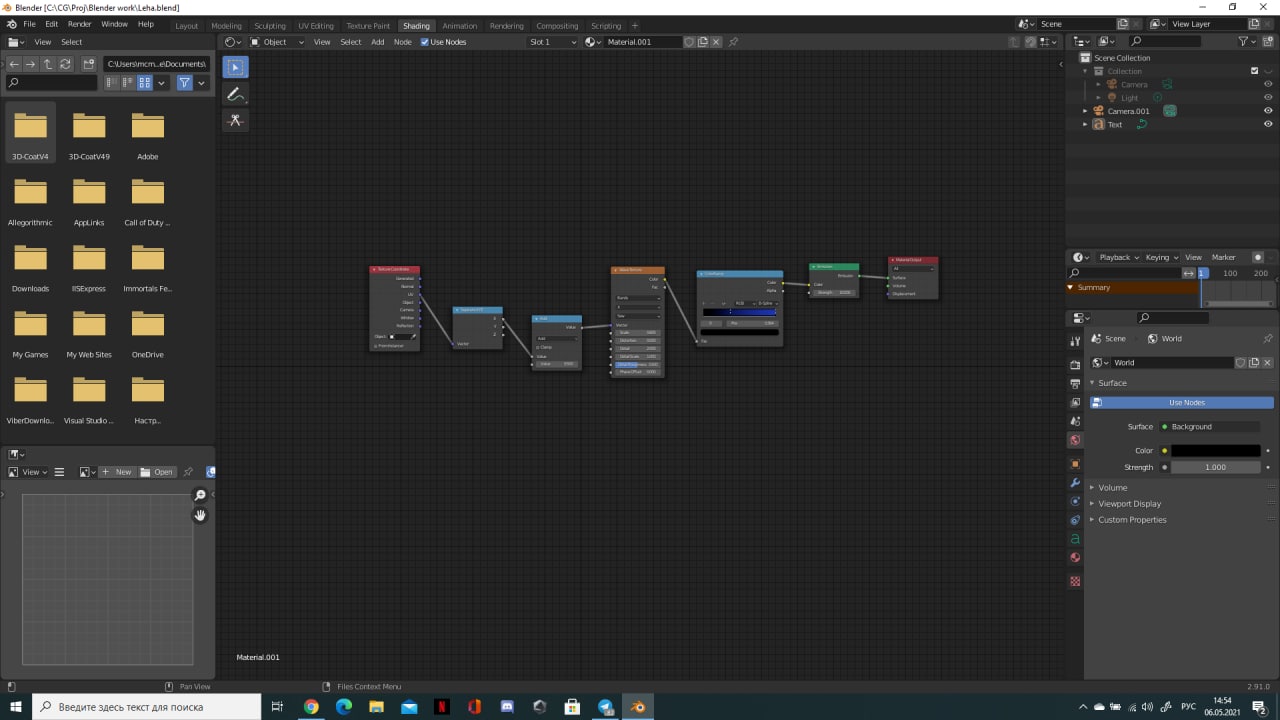Toggle auto keying record button in timeline

[x=1258, y=257]
